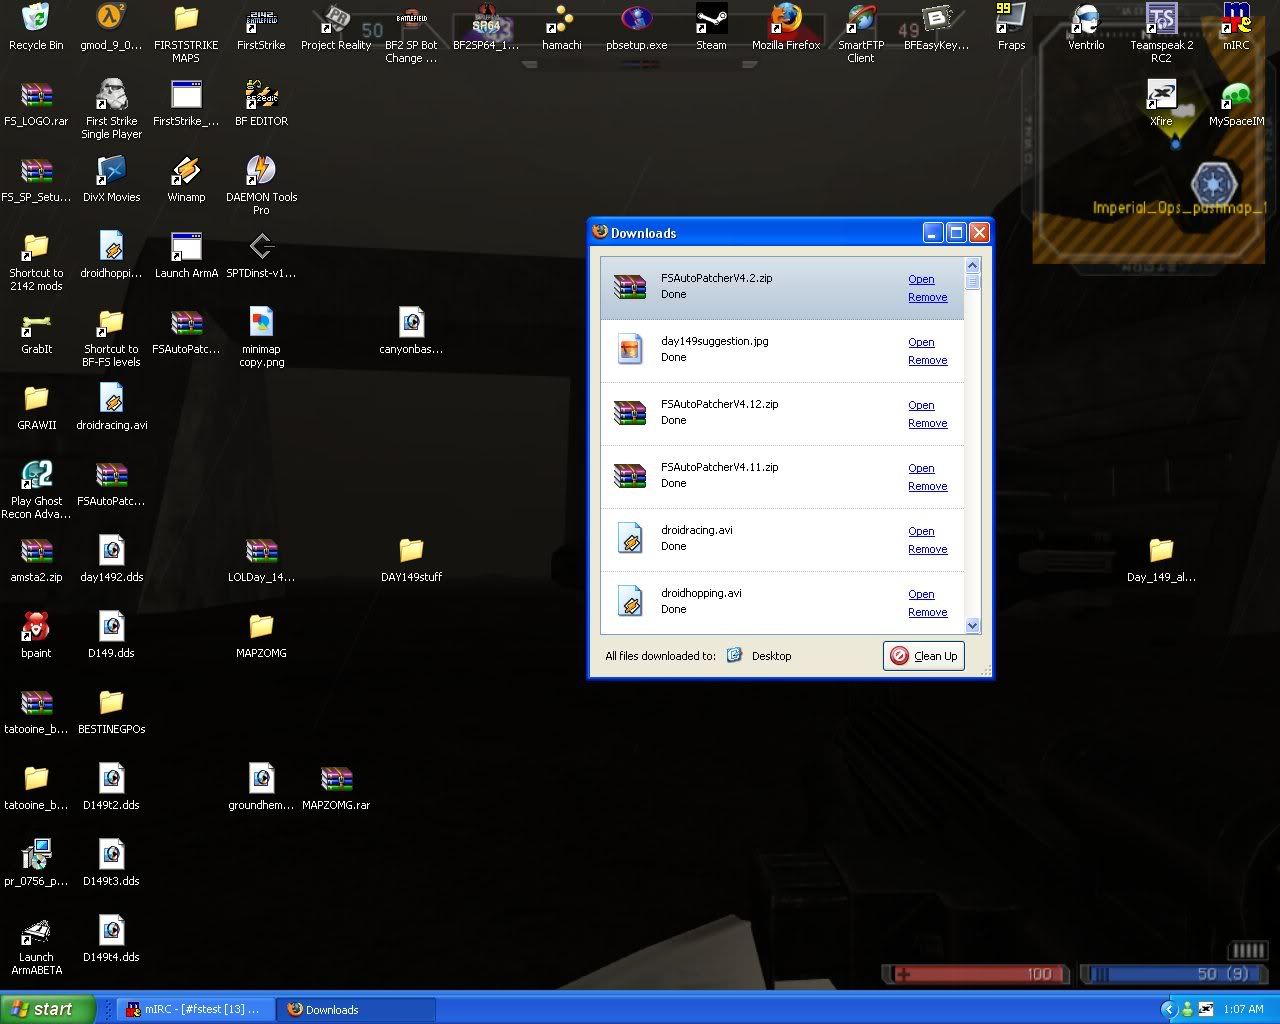Viewport: 1280px width, 1024px height.
Task: Select the droidracing.avi desktop file
Action: coord(111,407)
